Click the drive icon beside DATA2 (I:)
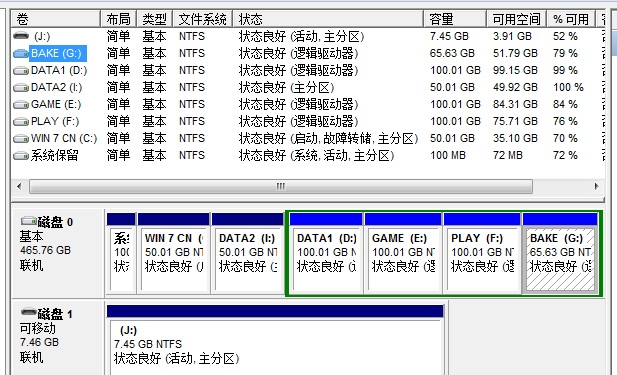The image size is (617, 375). [x=21, y=88]
